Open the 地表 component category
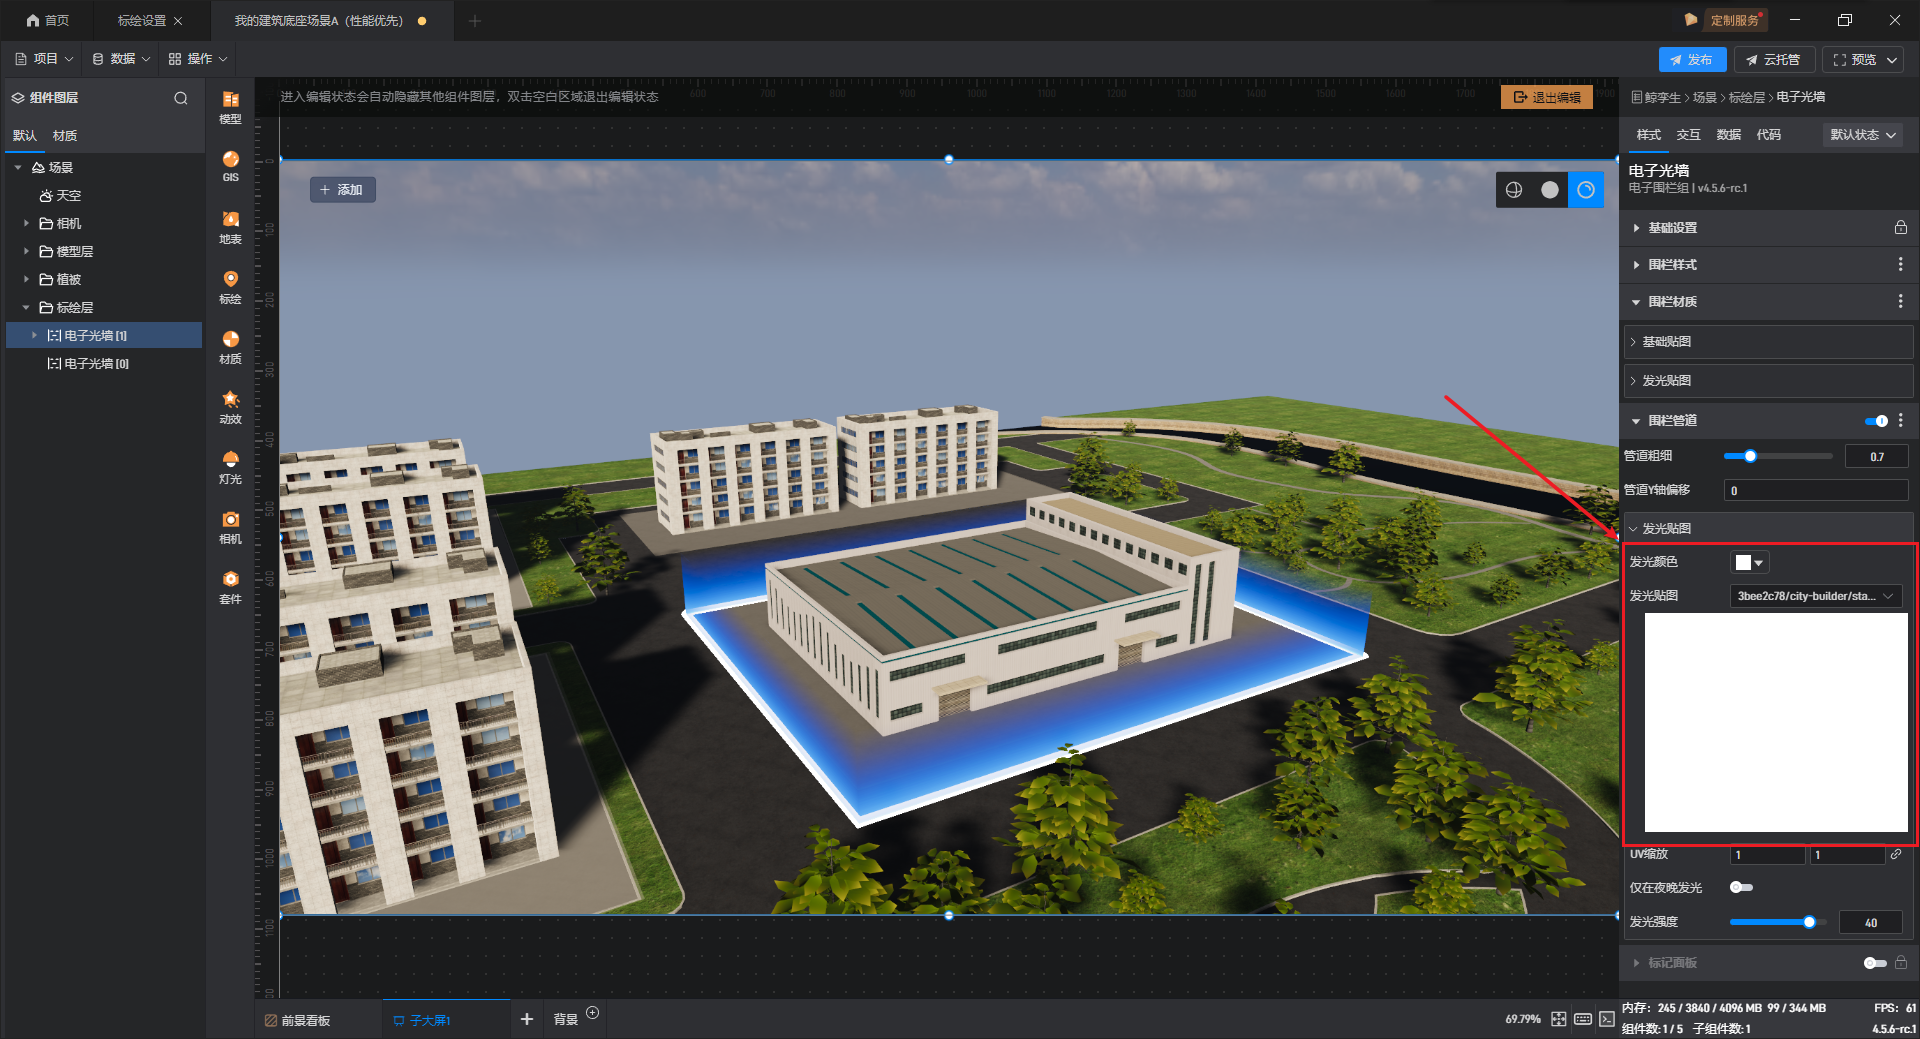Screen dimensions: 1920x1039 coord(230,227)
